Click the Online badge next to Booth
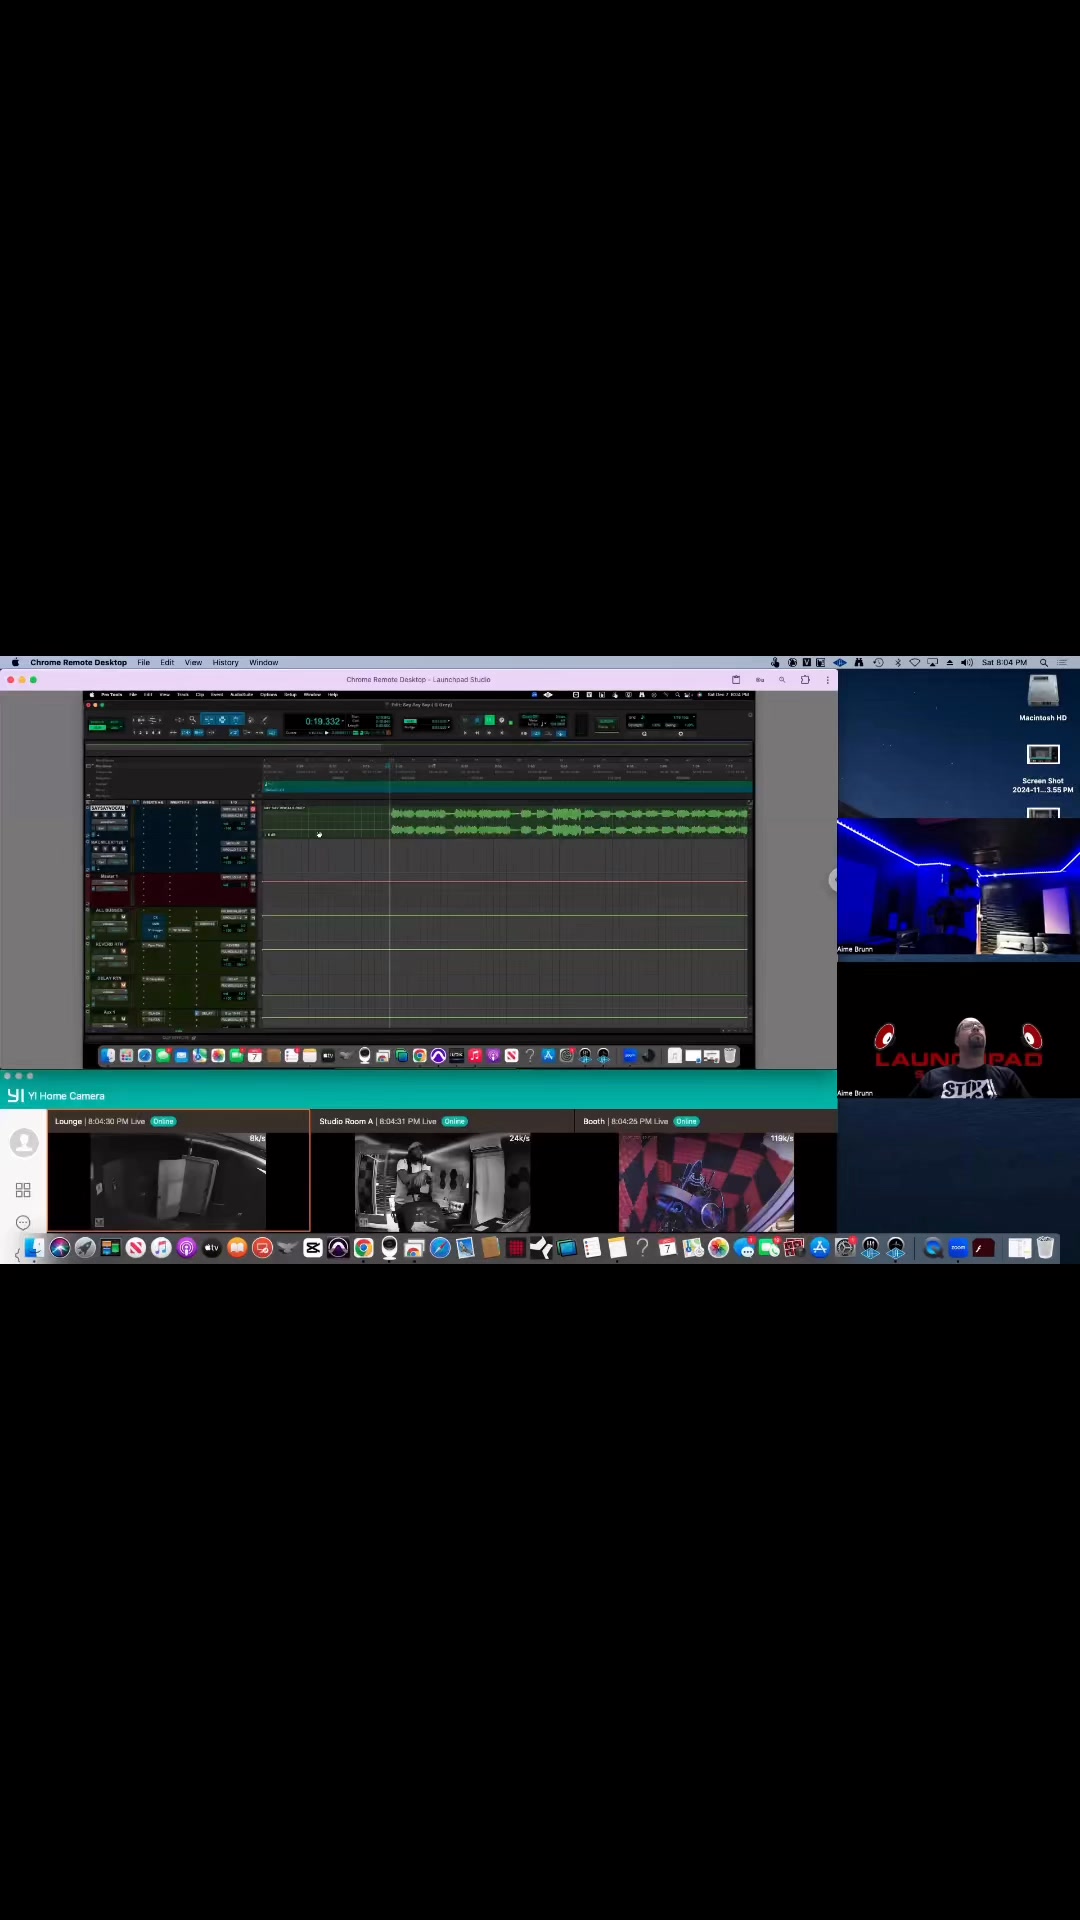 (686, 1122)
